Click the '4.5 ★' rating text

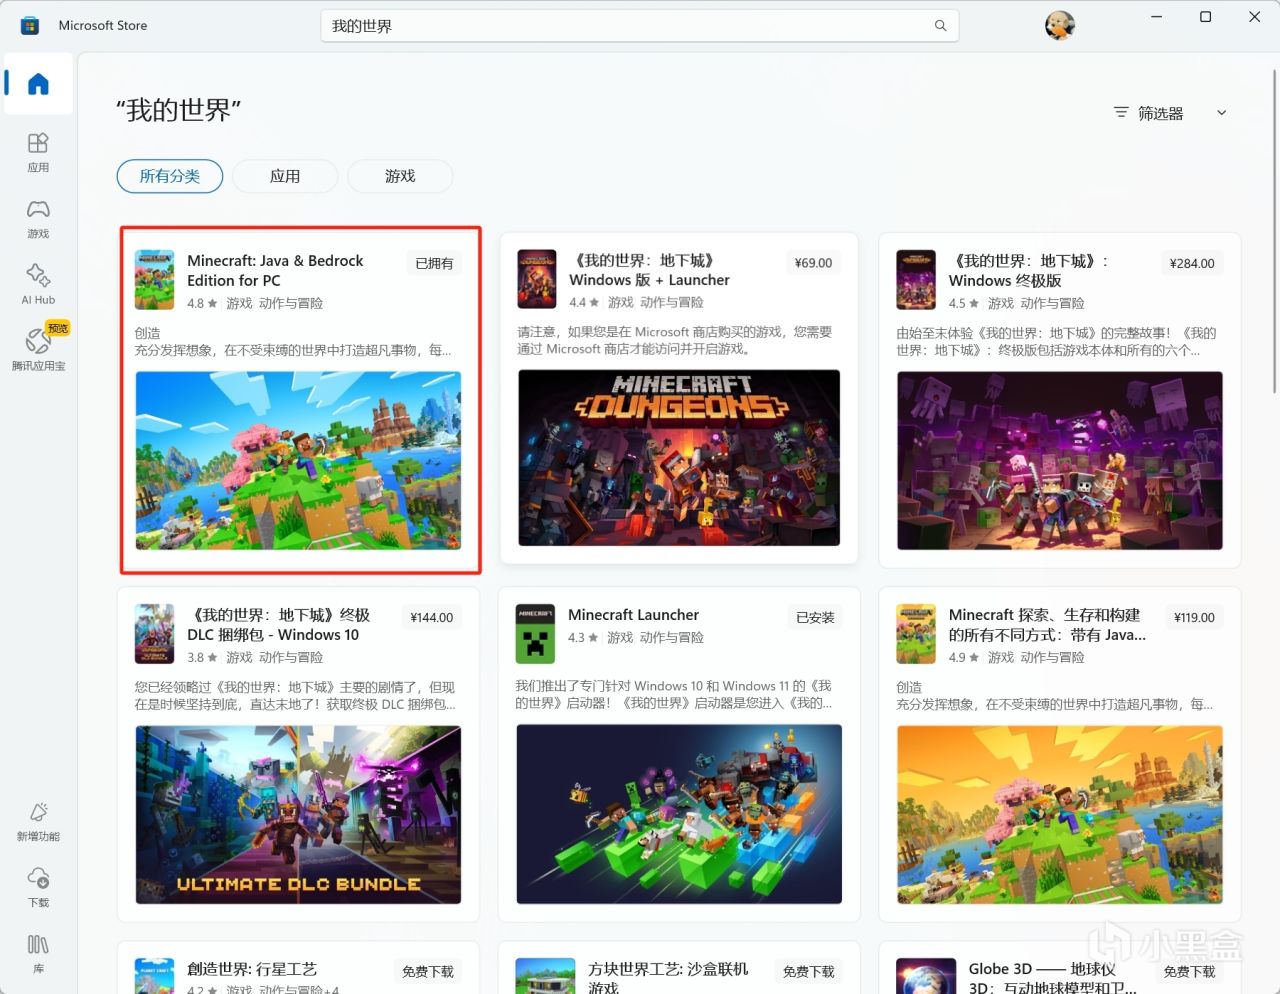964,303
